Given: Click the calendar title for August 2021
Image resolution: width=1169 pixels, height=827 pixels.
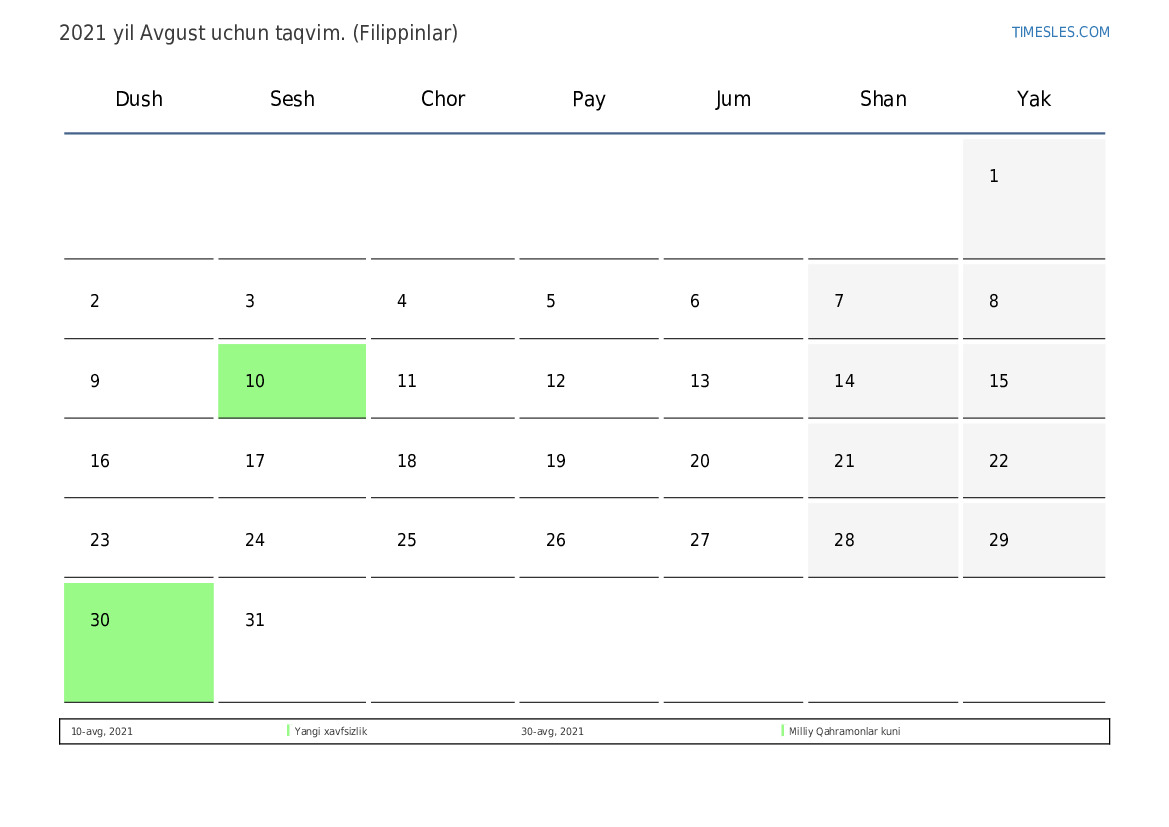Looking at the screenshot, I should (258, 33).
